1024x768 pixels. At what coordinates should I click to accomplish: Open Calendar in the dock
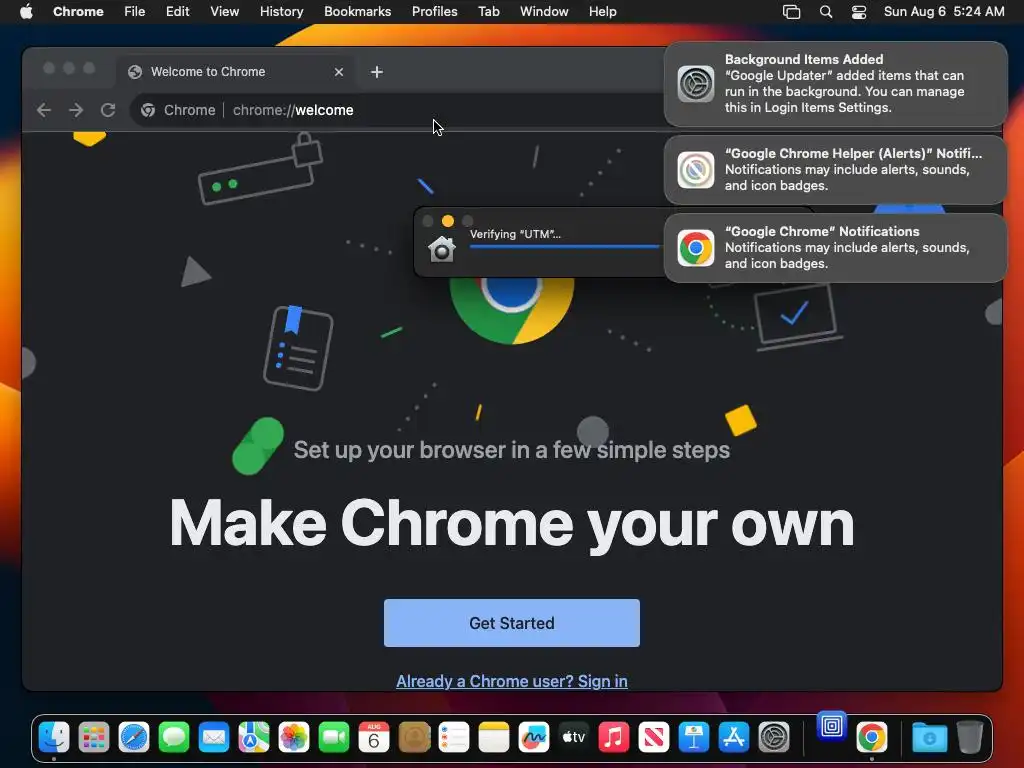click(x=374, y=737)
